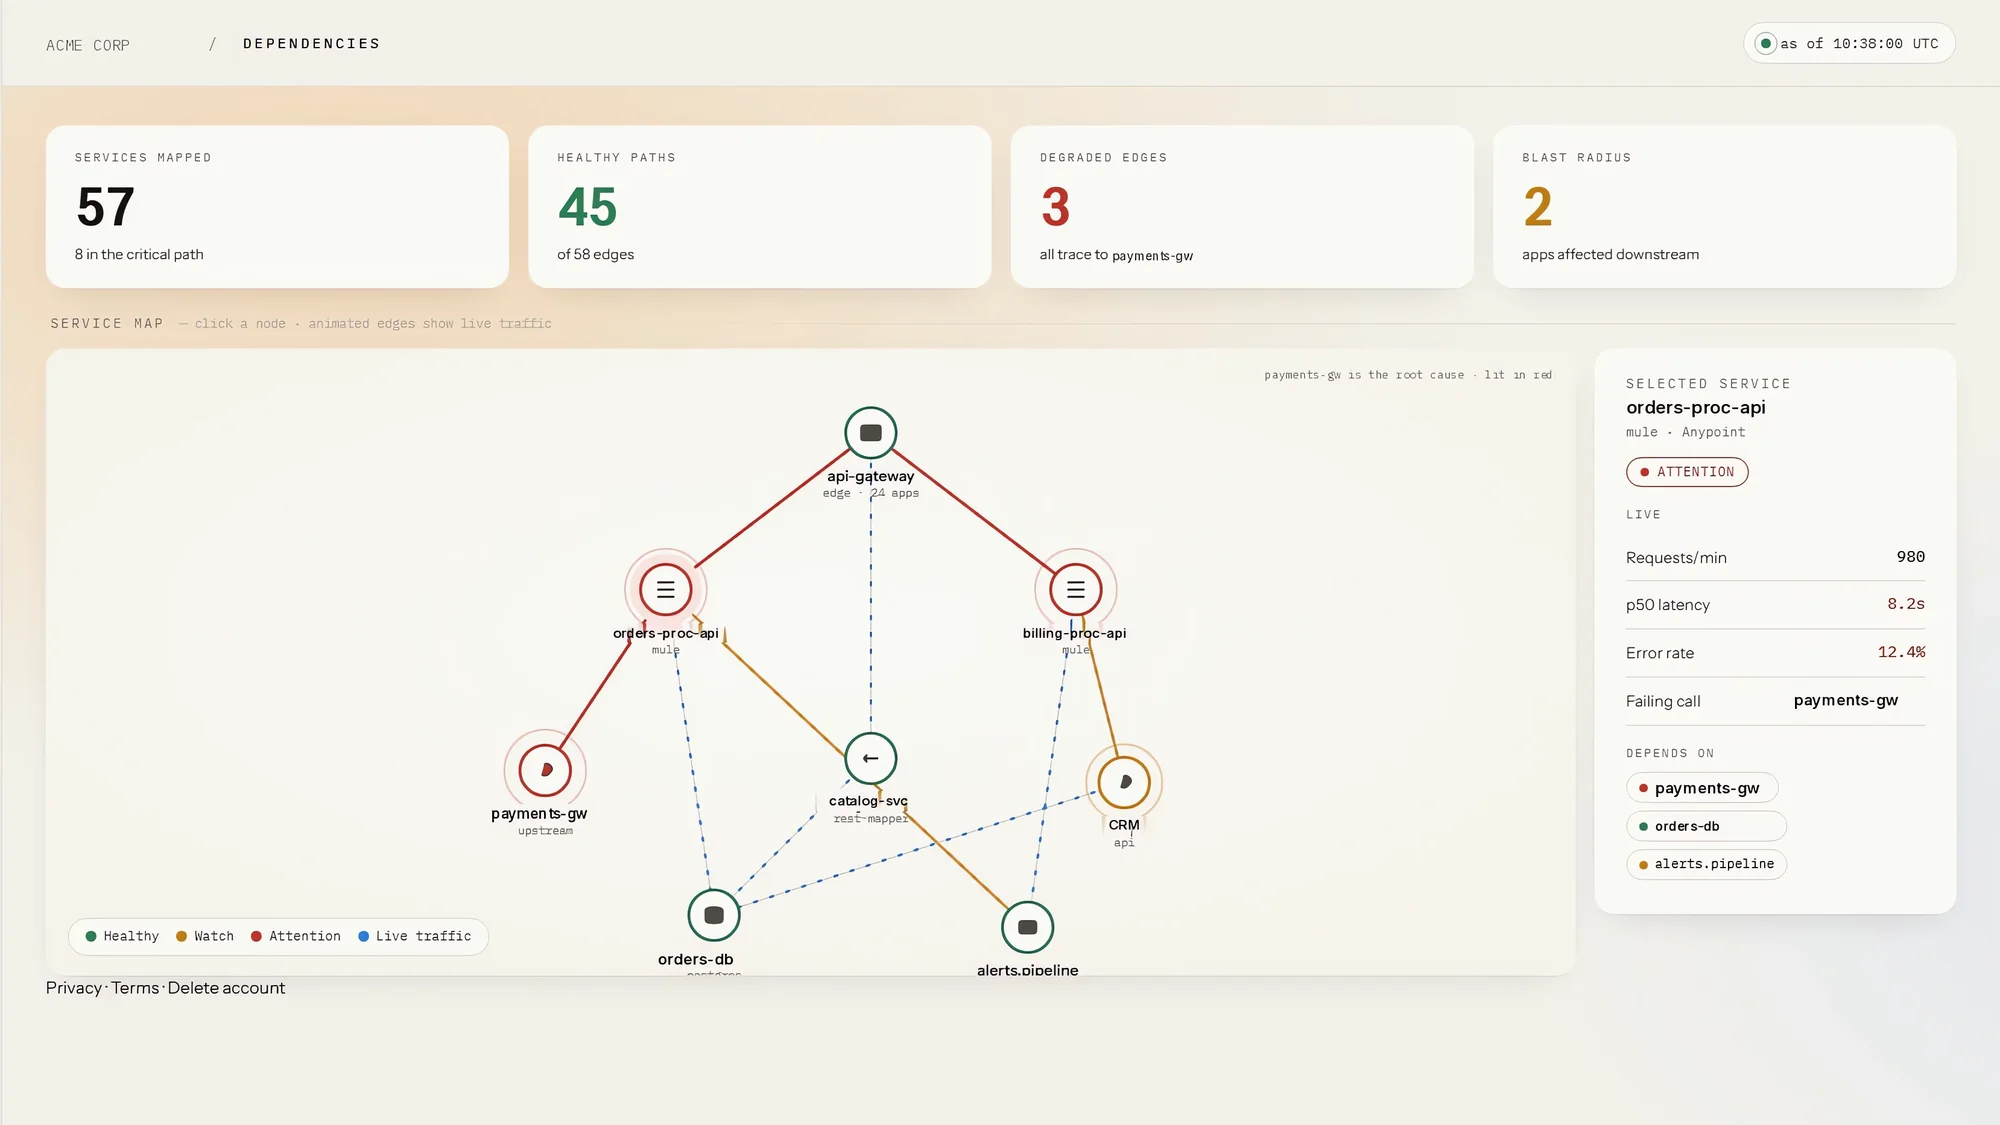Open the payments-gw dependency chip
This screenshot has width=2000, height=1125.
click(x=1702, y=788)
